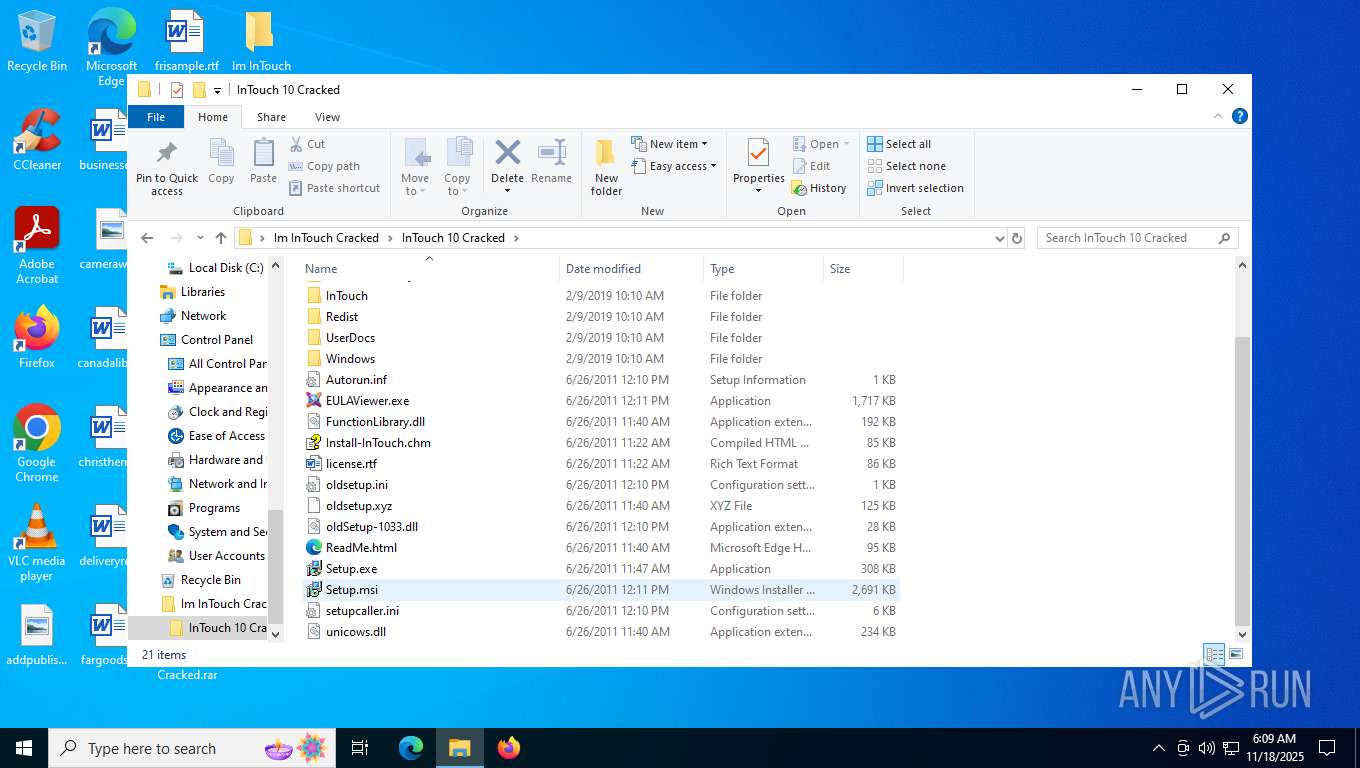This screenshot has height=768, width=1360.
Task: Click InTouch 10 Cracked breadcrumb segment
Action: 453,238
